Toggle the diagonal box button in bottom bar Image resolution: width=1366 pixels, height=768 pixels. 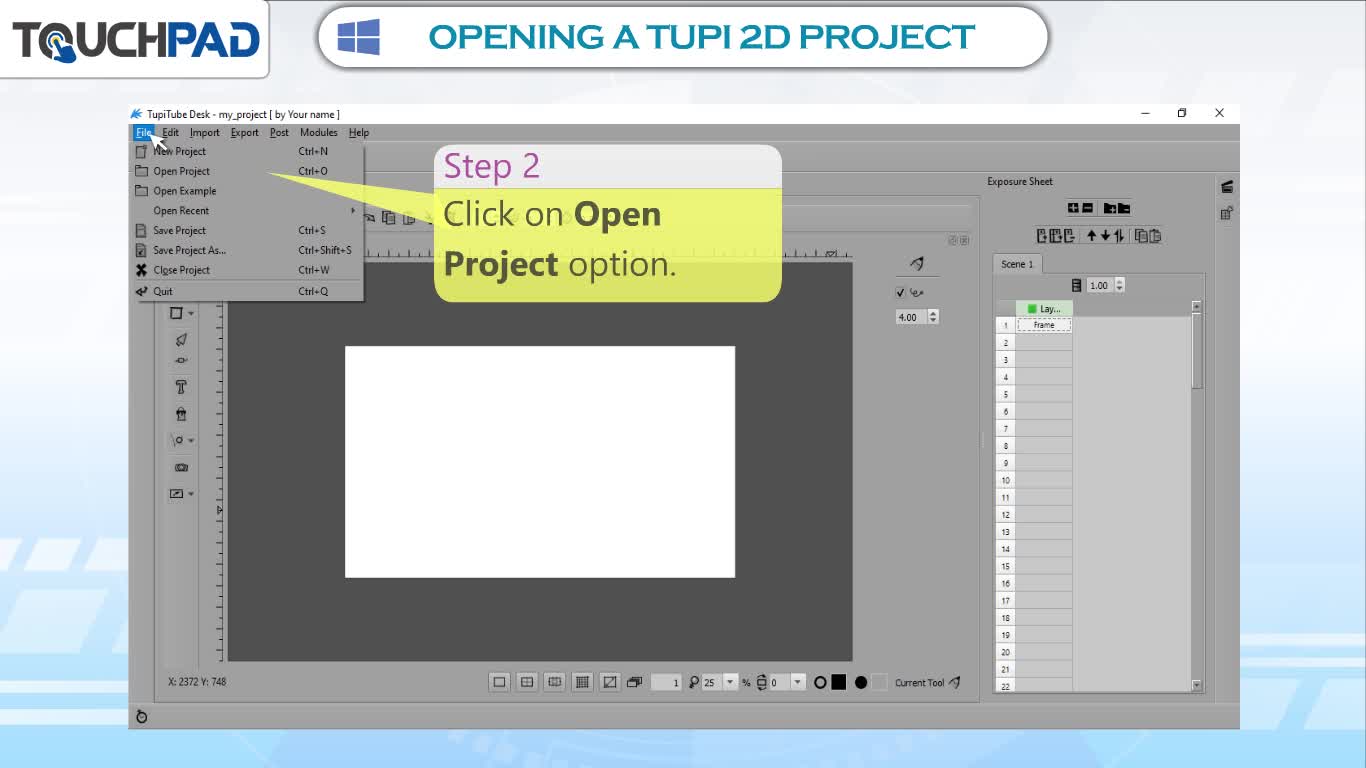[610, 682]
